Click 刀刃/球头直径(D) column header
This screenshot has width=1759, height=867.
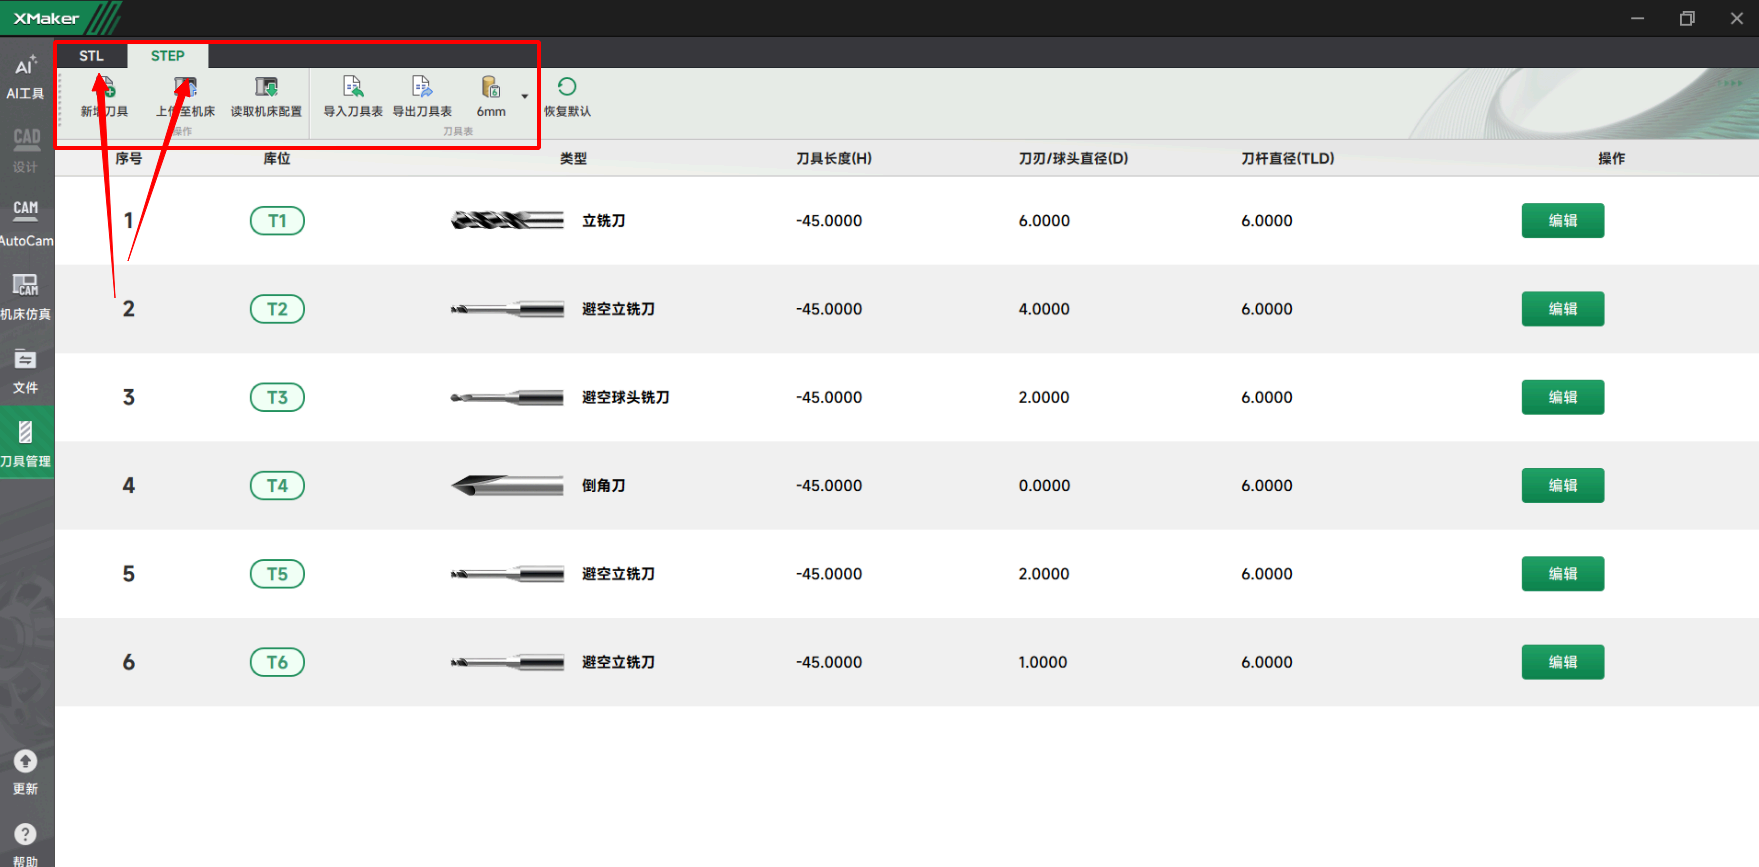tap(1073, 159)
